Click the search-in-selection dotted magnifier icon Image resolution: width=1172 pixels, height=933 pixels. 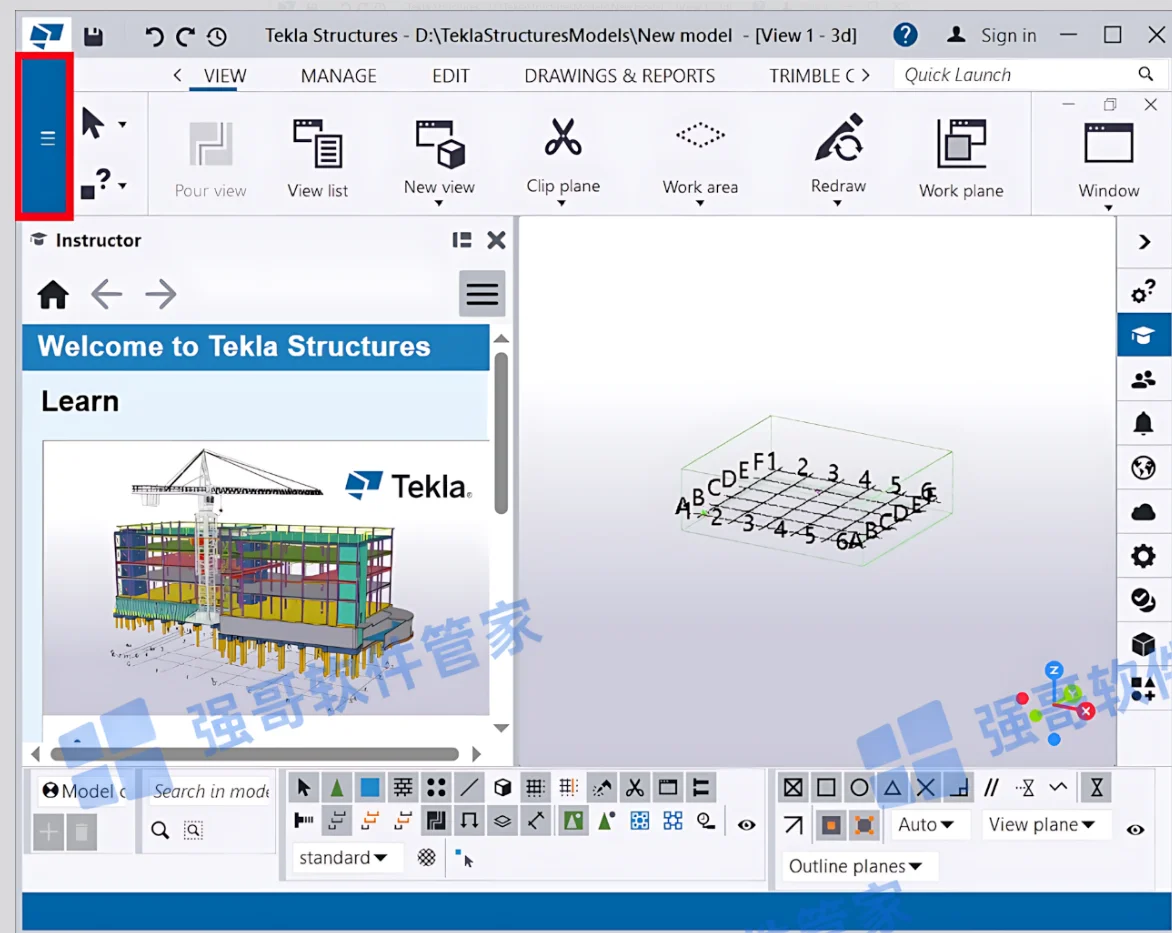point(193,830)
